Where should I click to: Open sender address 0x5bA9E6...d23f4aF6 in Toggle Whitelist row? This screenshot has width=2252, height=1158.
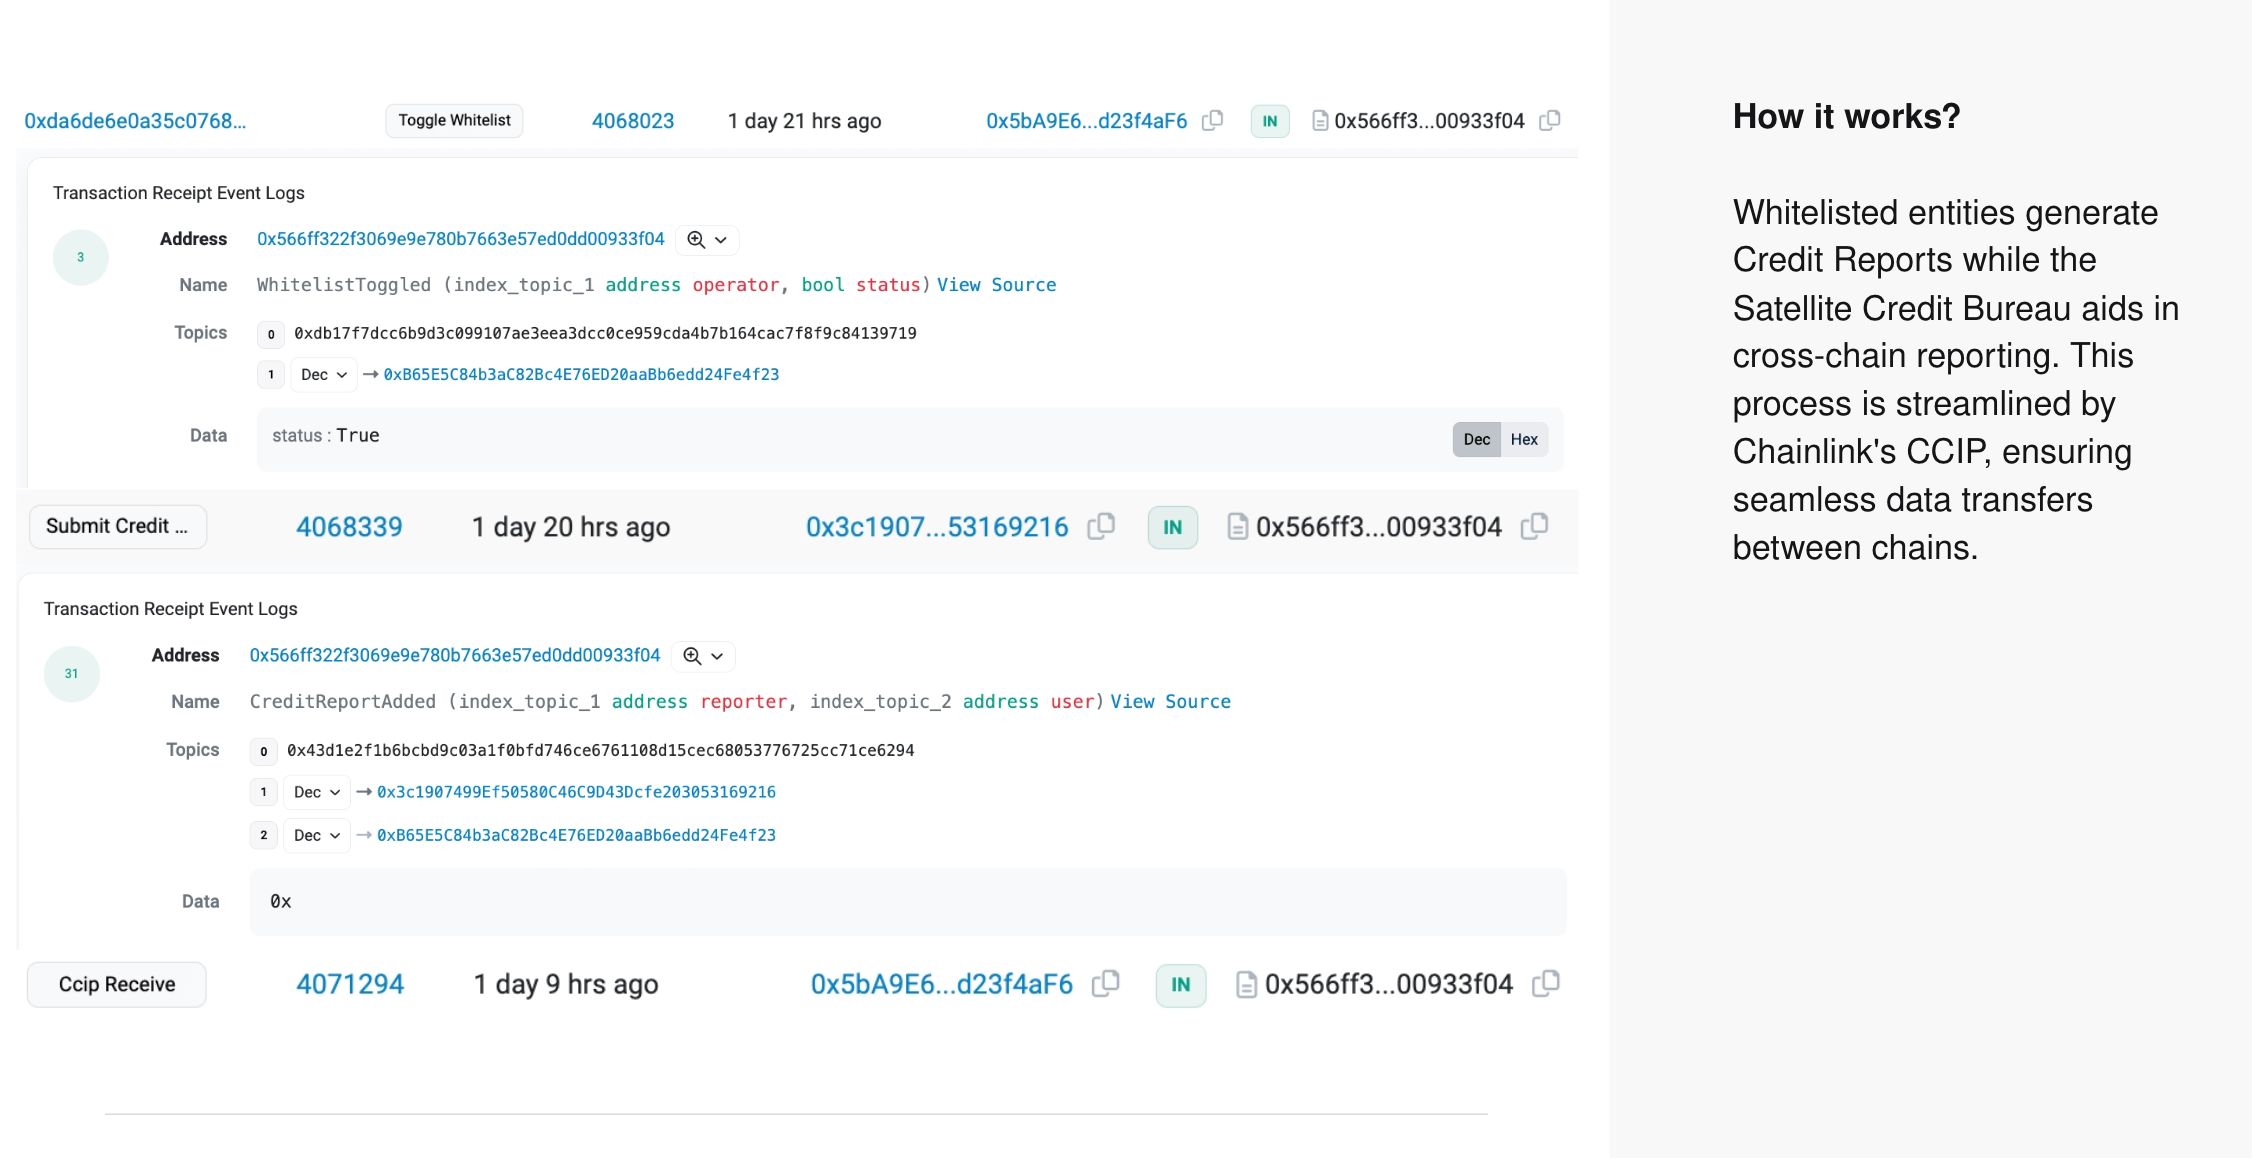tap(1086, 121)
